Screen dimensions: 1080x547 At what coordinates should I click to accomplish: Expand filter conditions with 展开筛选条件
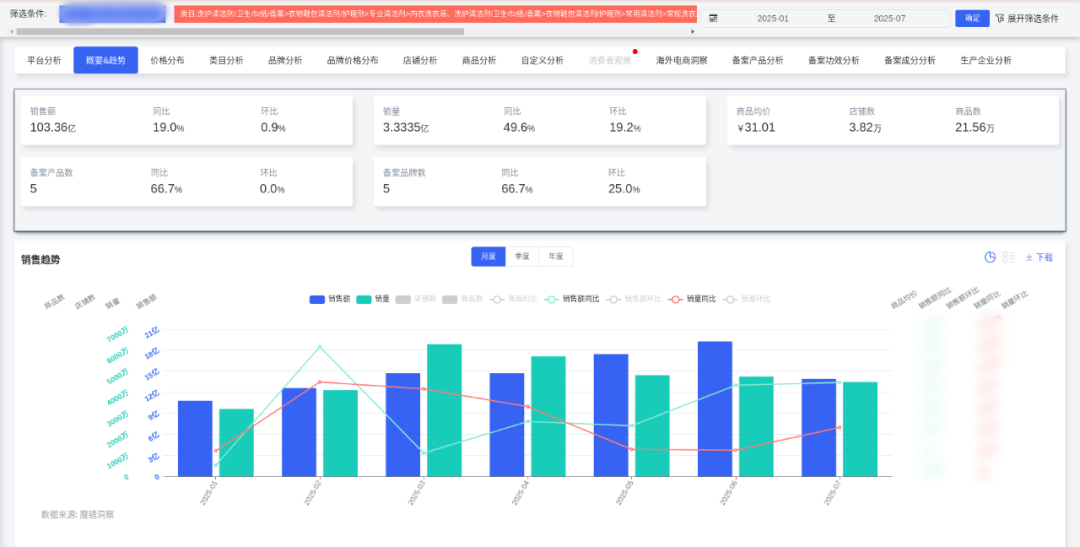(x=1032, y=18)
